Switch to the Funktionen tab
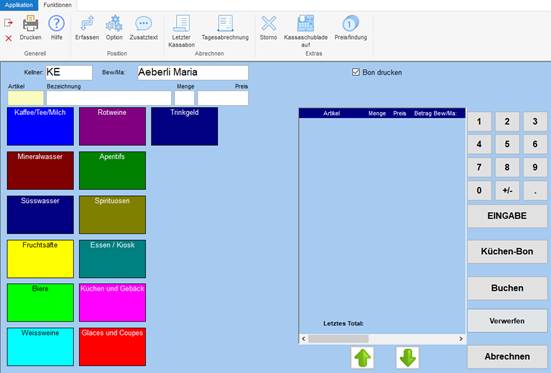 pos(57,5)
